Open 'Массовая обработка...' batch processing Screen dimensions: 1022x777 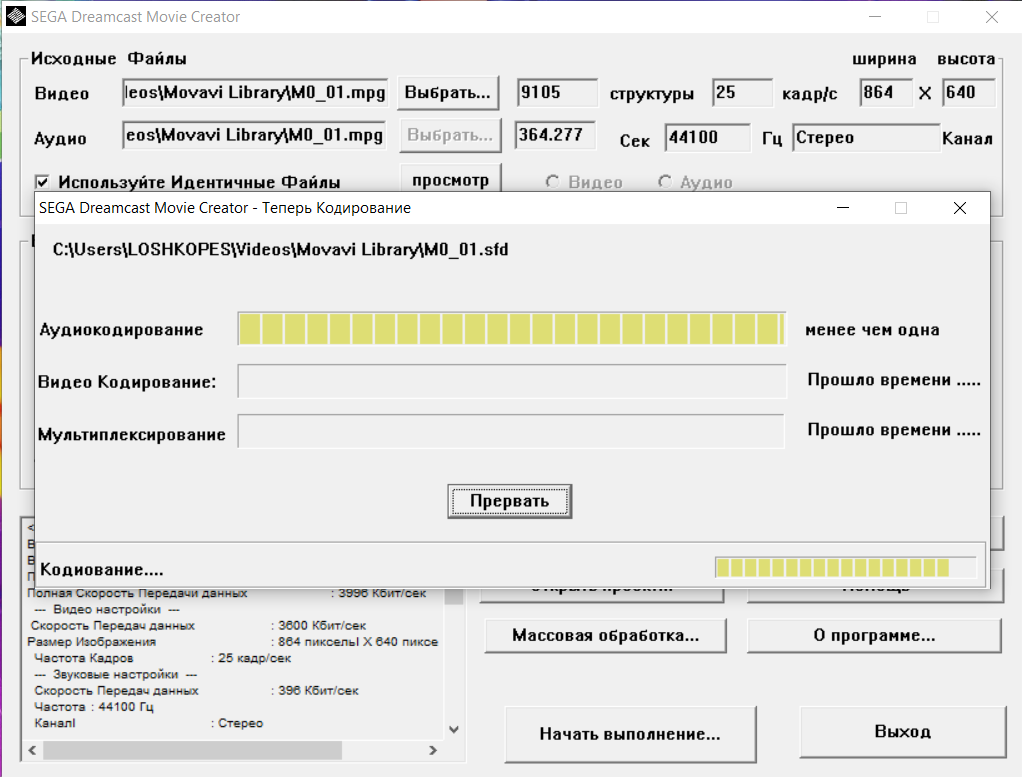pyautogui.click(x=606, y=635)
